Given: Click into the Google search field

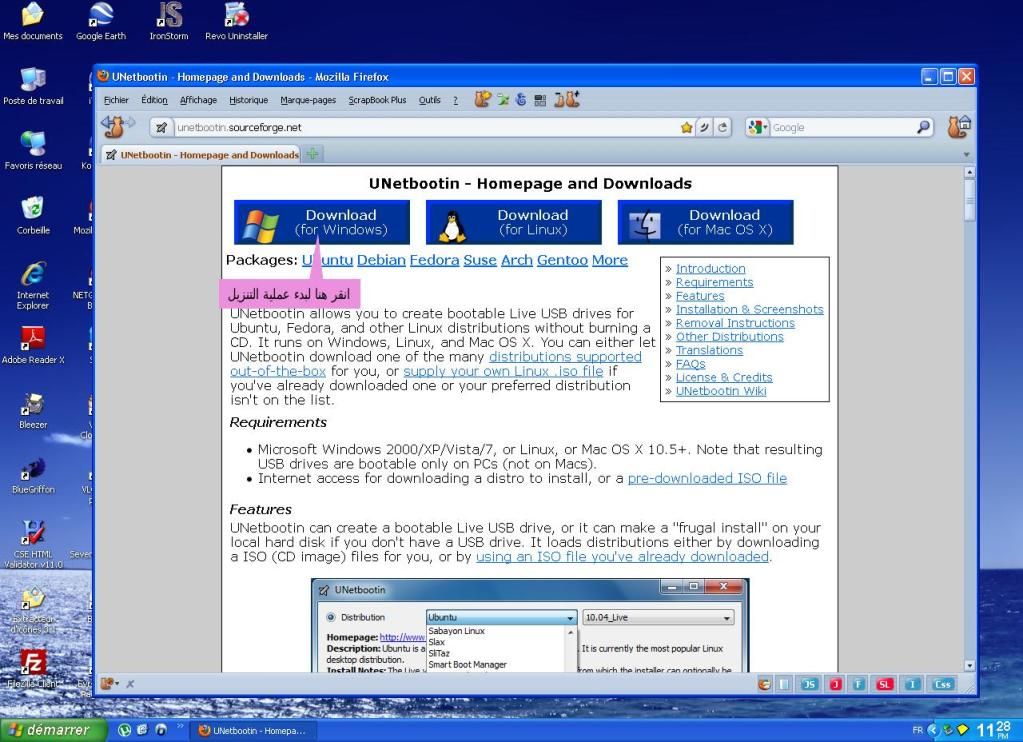Looking at the screenshot, I should click(x=843, y=127).
